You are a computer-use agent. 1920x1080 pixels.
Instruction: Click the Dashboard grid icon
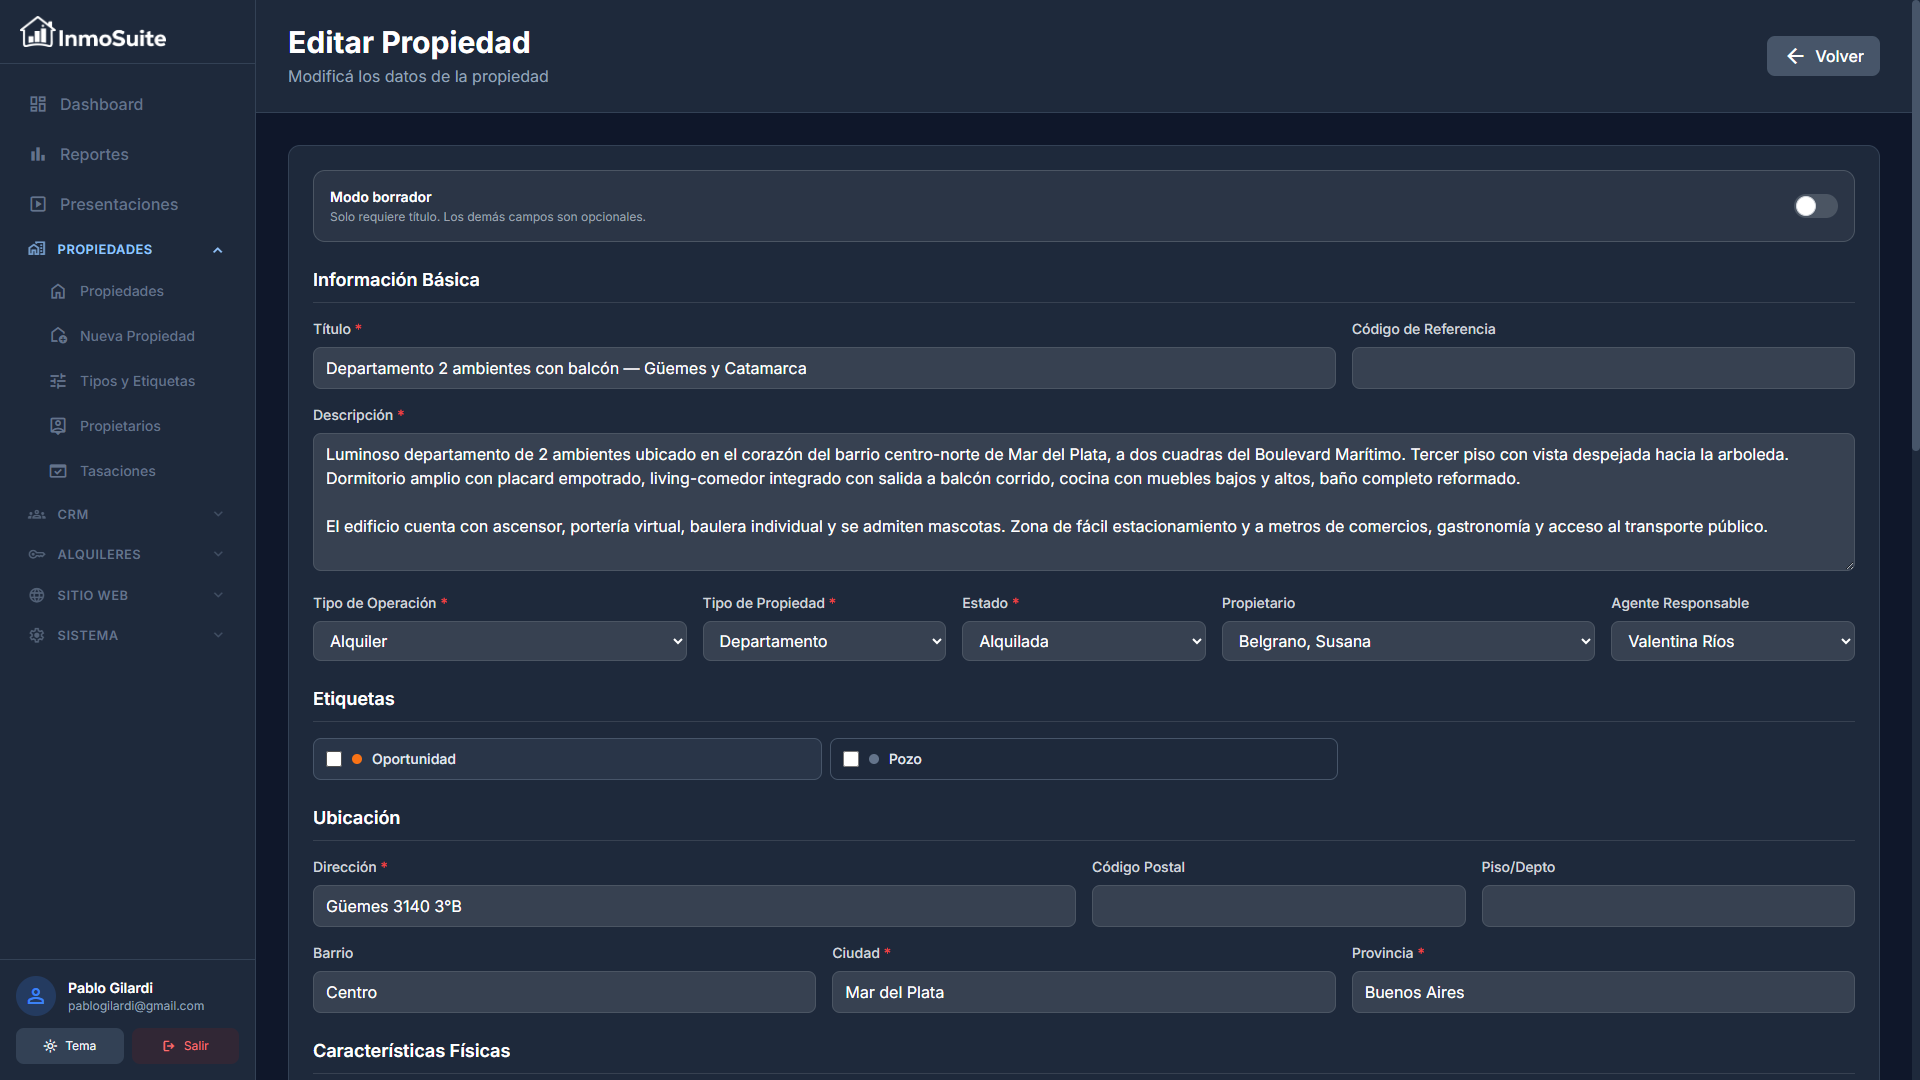click(38, 104)
